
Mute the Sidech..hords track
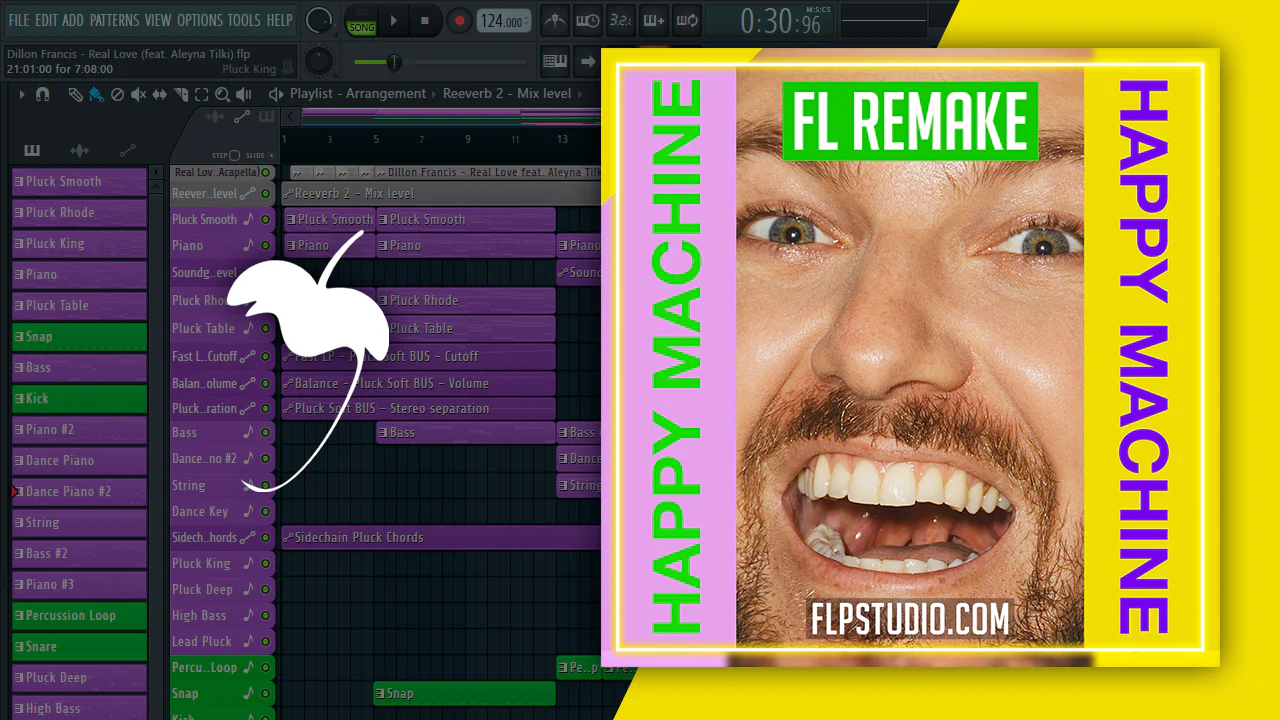[266, 538]
